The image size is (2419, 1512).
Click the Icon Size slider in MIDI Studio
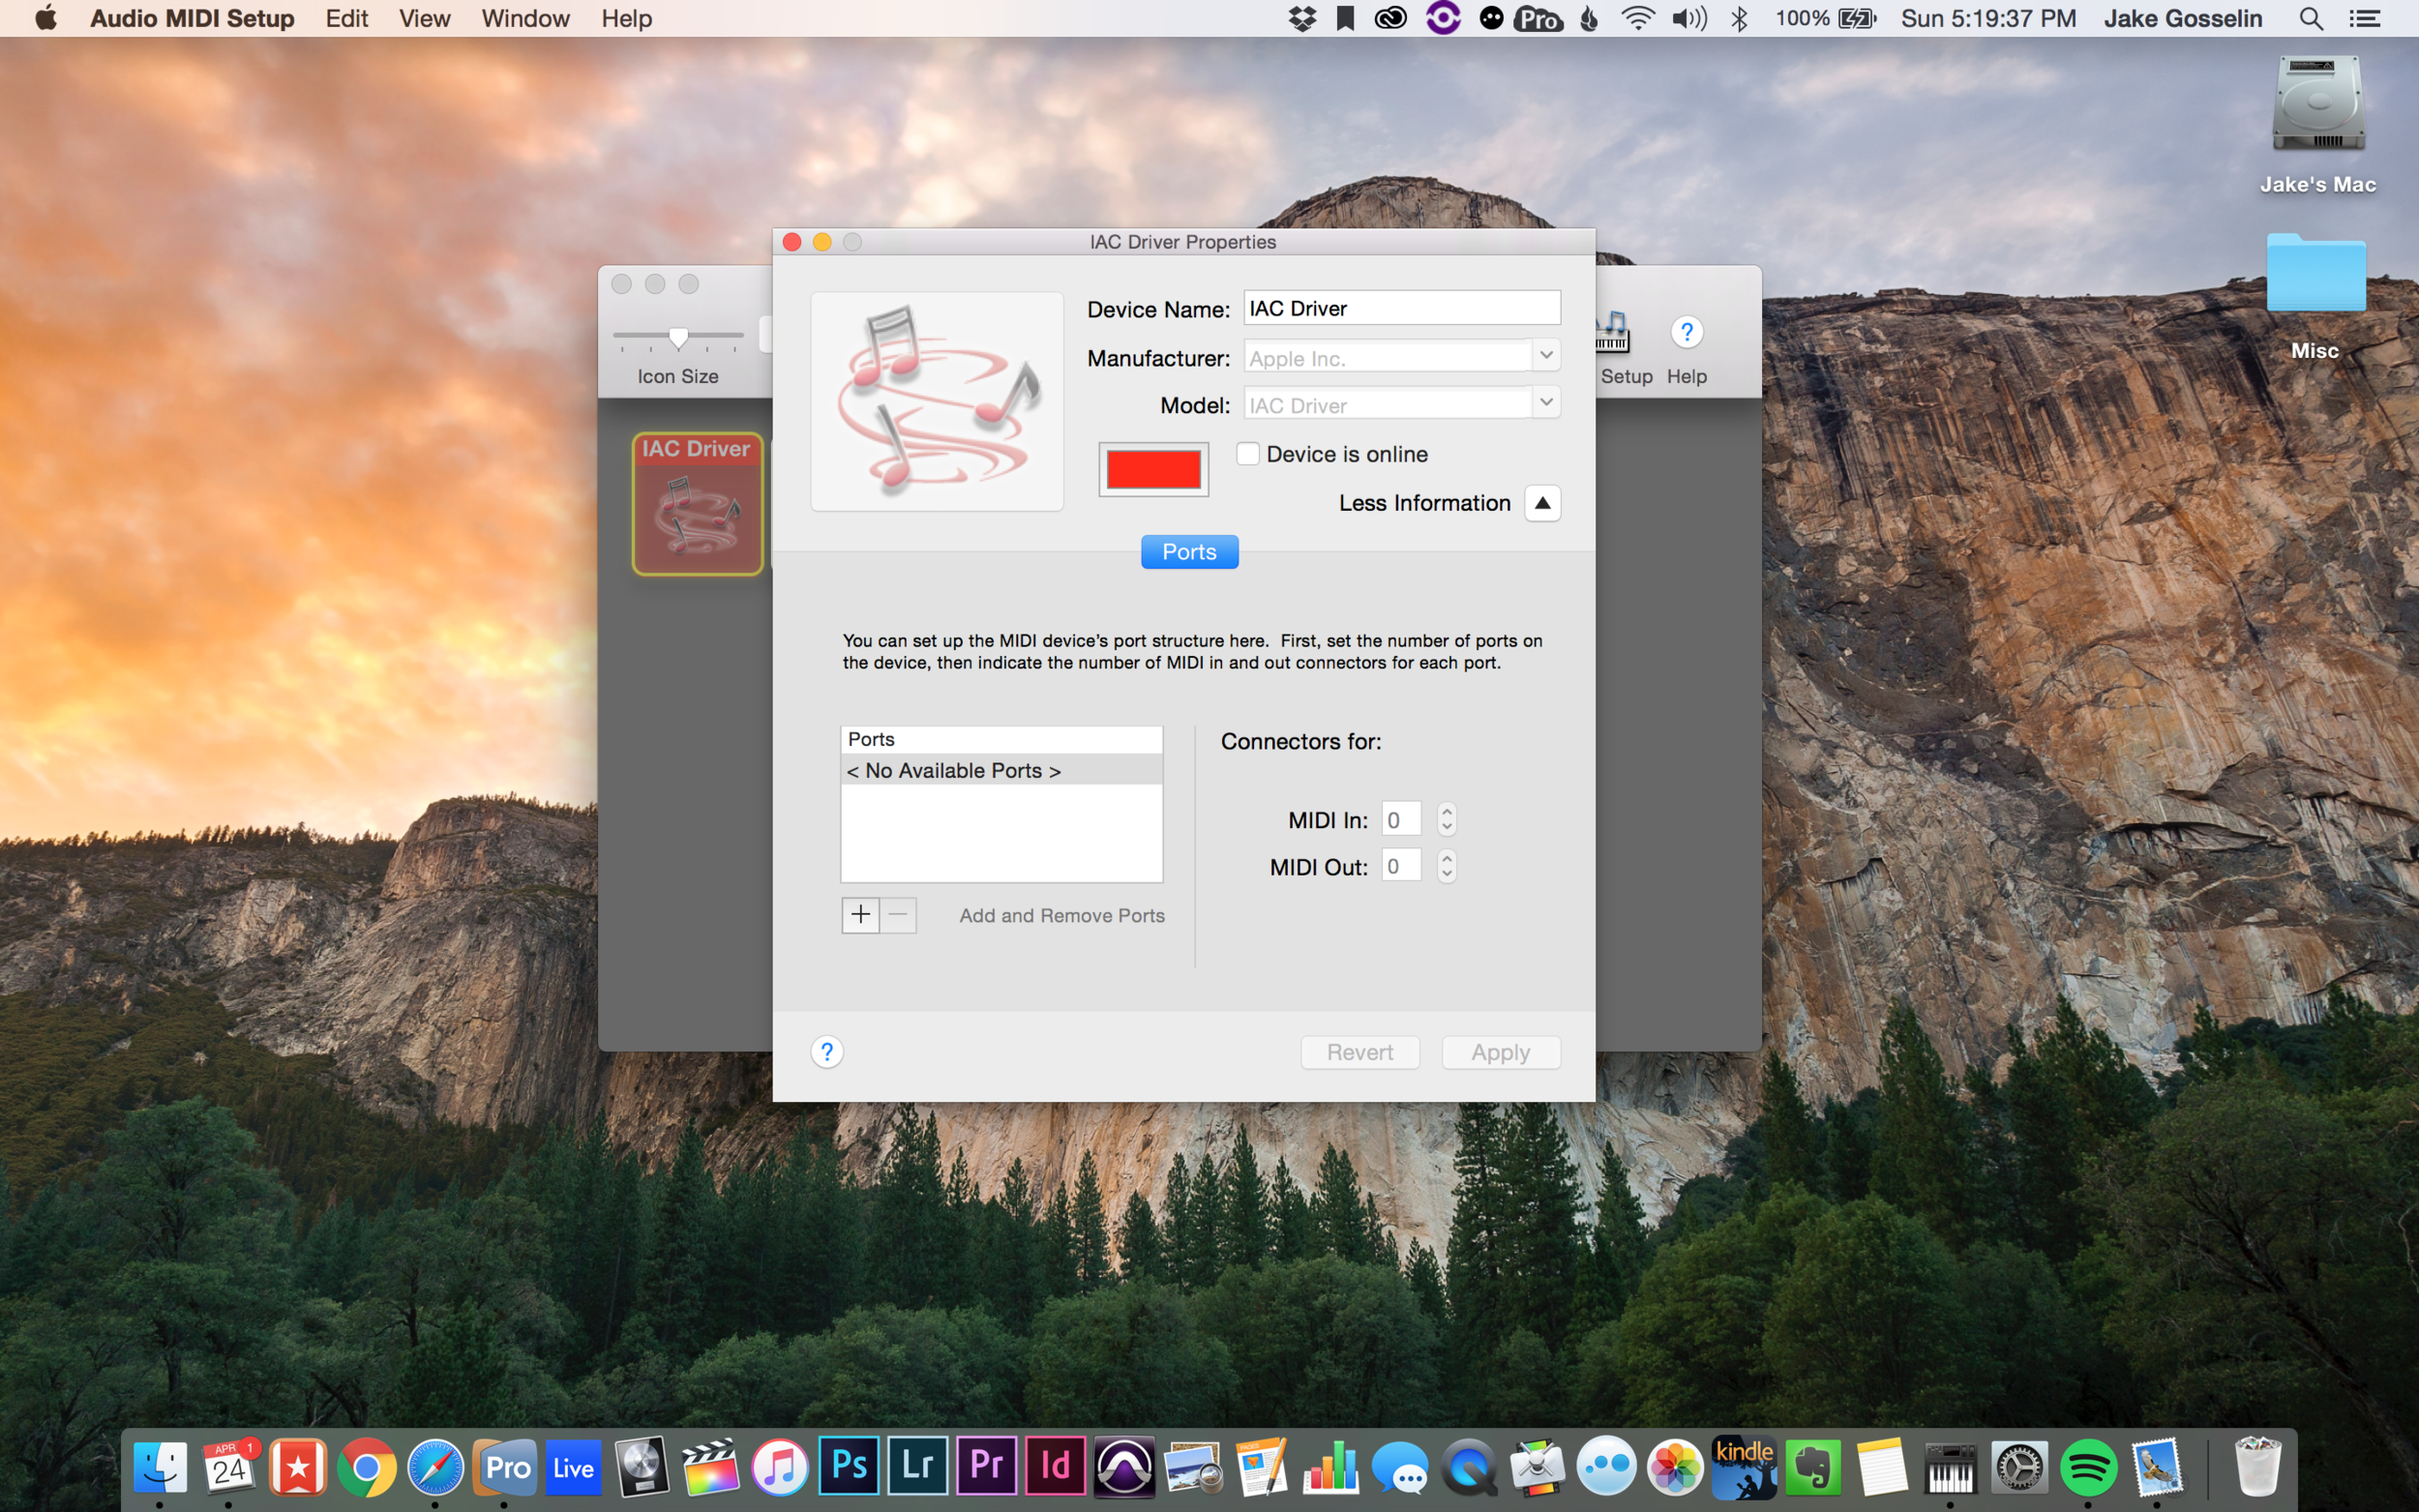click(x=678, y=337)
